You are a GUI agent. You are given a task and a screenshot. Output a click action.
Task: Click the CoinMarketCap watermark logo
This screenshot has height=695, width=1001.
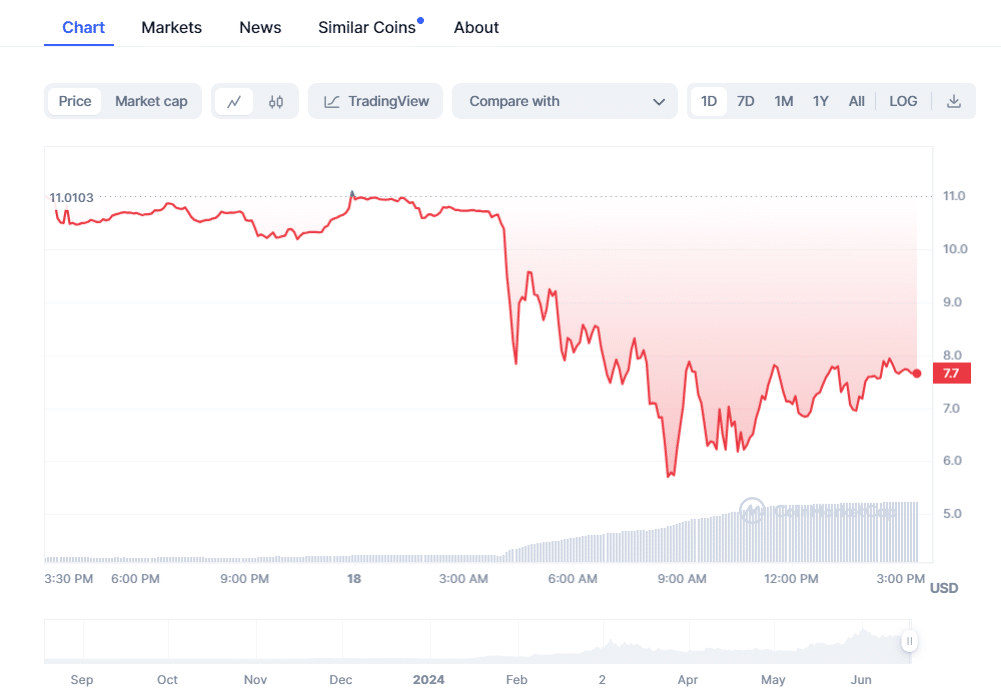click(x=752, y=511)
